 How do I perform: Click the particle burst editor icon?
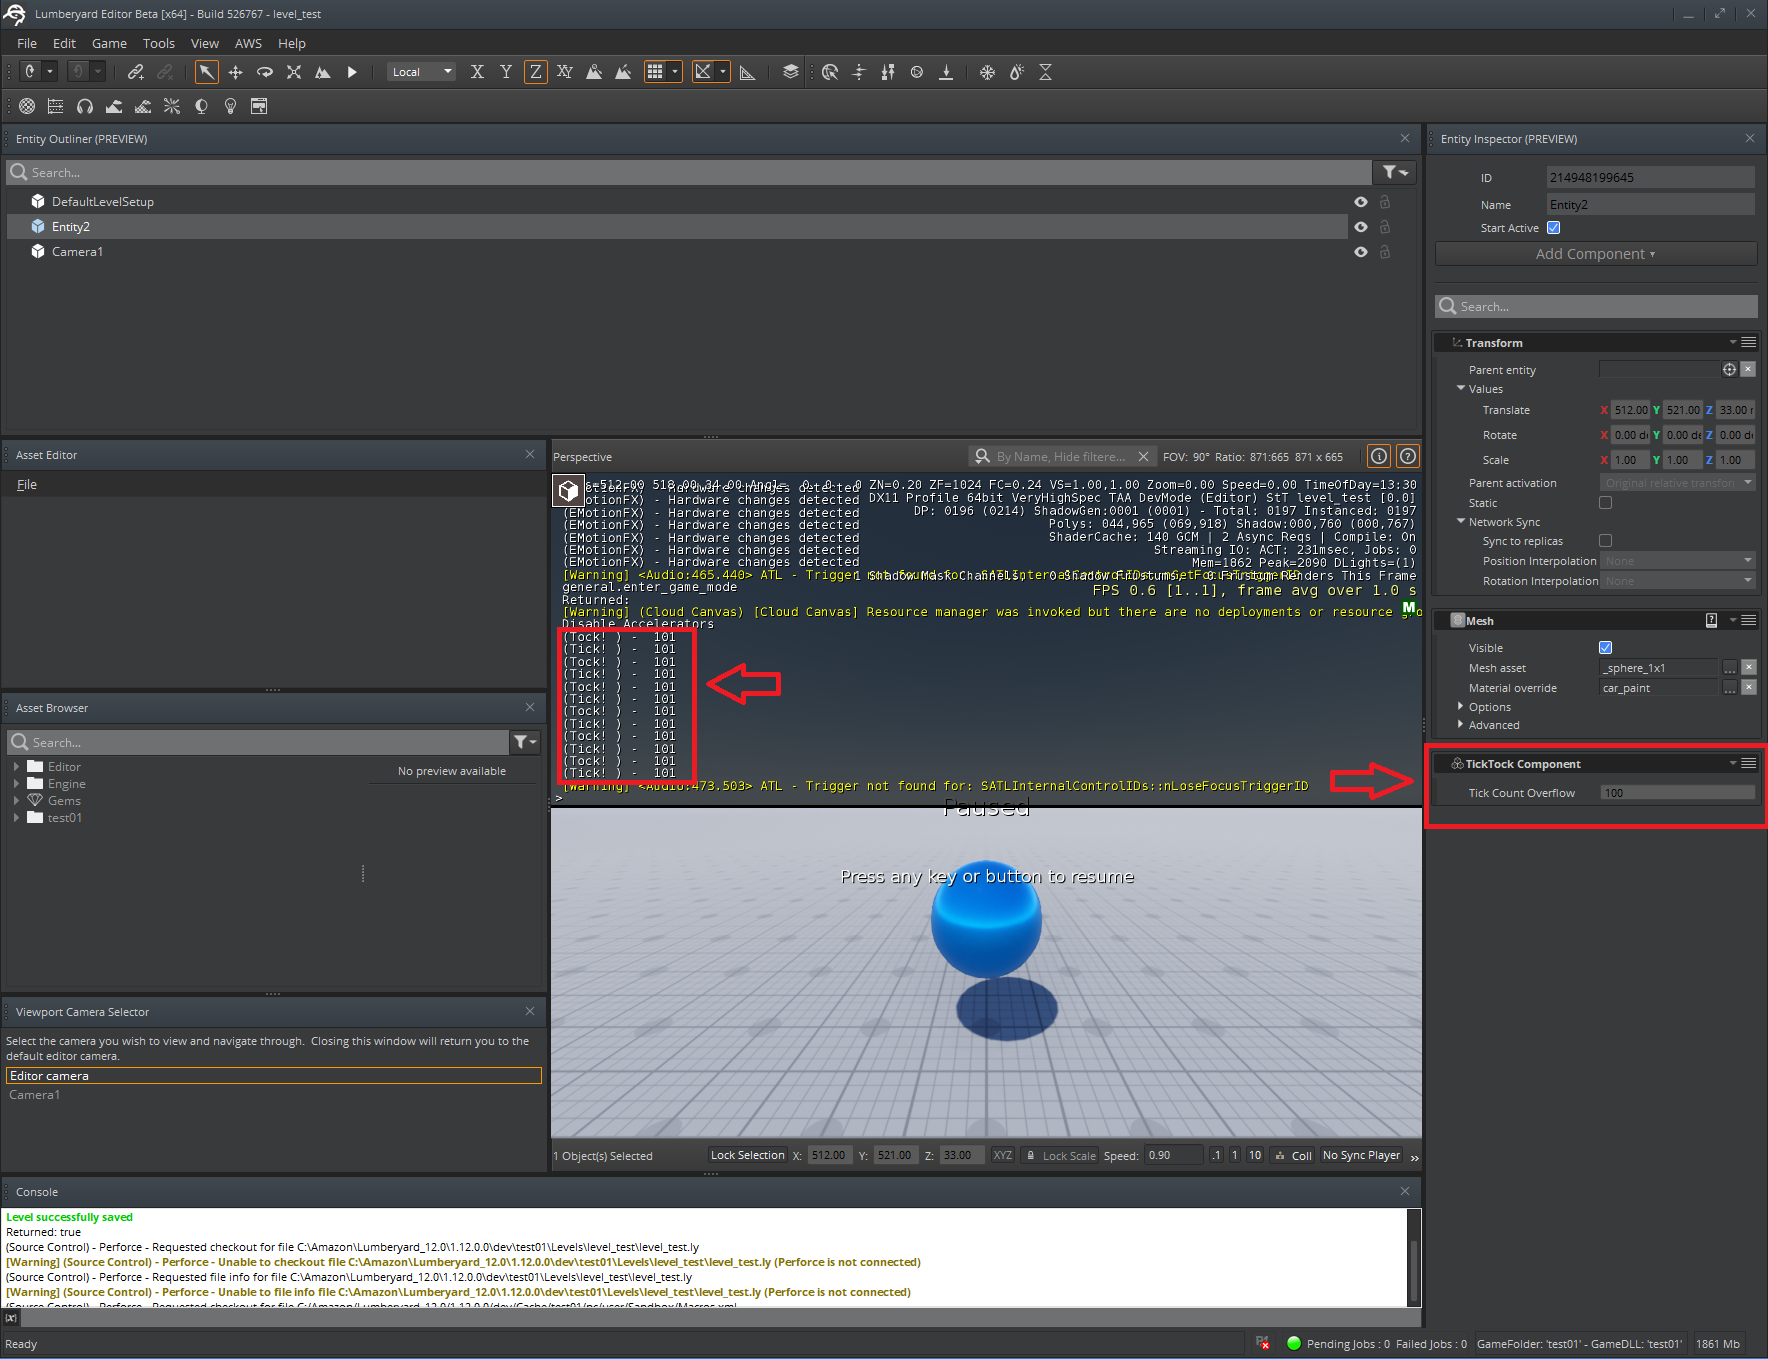172,106
